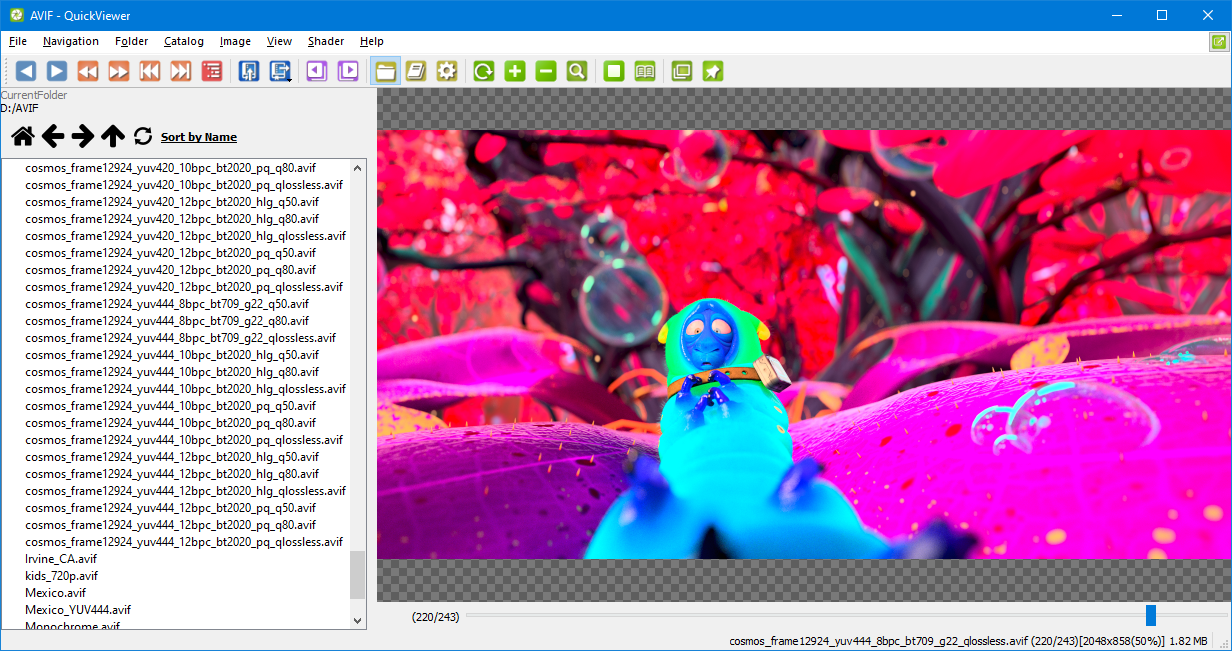Toggle dual page book view icon
Screen dimensions: 1232x651
click(645, 71)
